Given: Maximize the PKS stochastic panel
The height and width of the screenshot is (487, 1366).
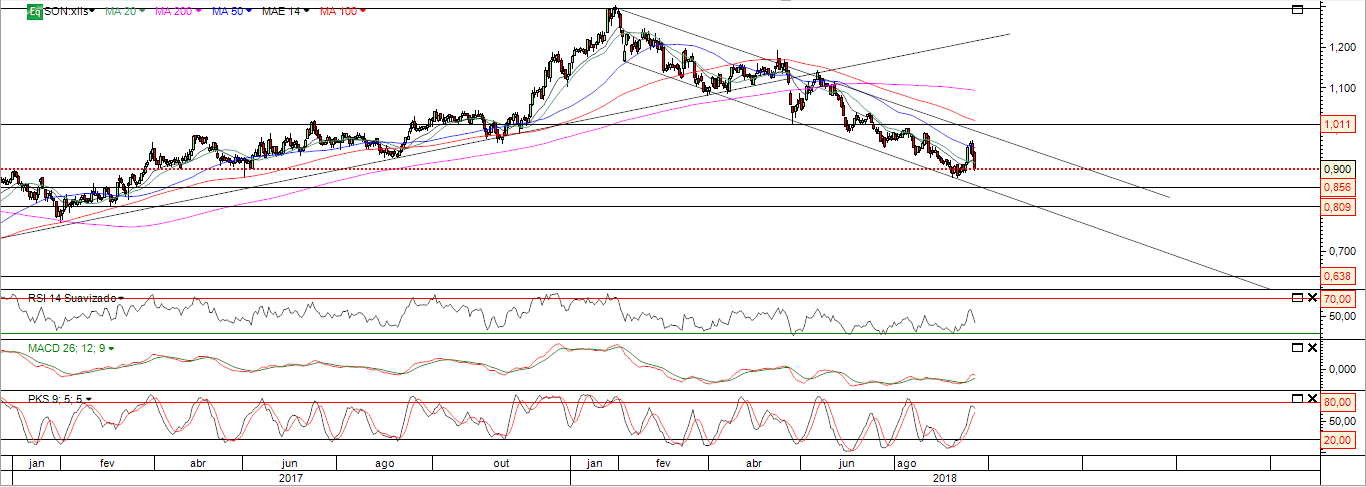Looking at the screenshot, I should pos(1298,398).
